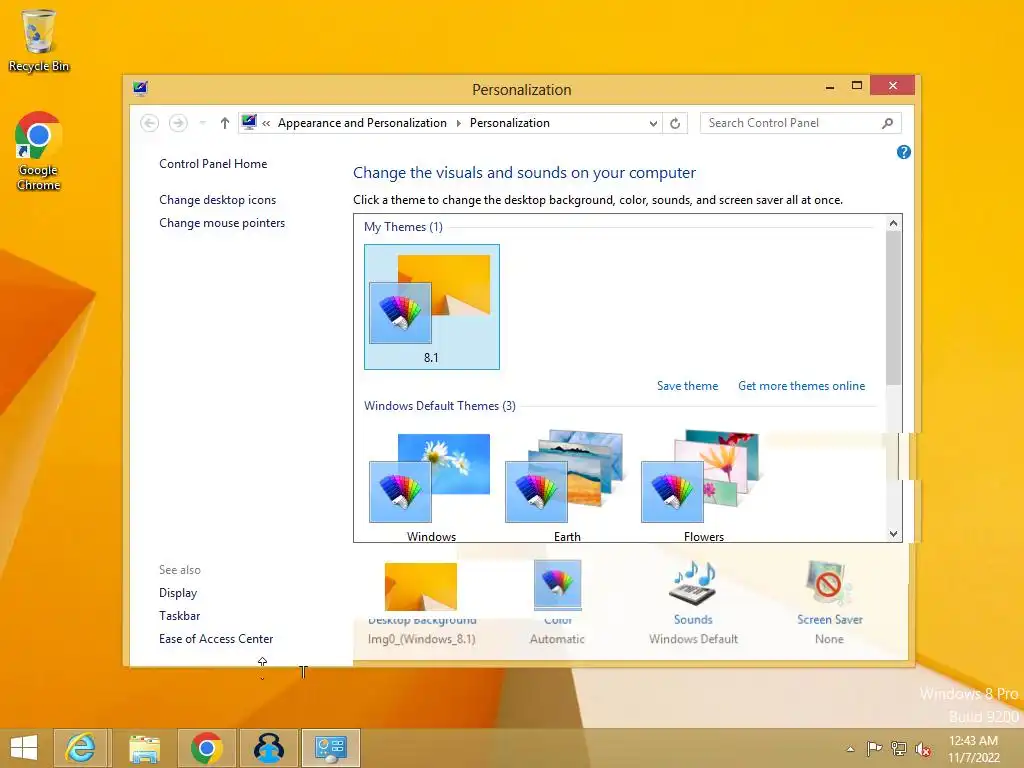Open the Windows Start button
Image resolution: width=1024 pixels, height=768 pixels.
click(x=24, y=748)
